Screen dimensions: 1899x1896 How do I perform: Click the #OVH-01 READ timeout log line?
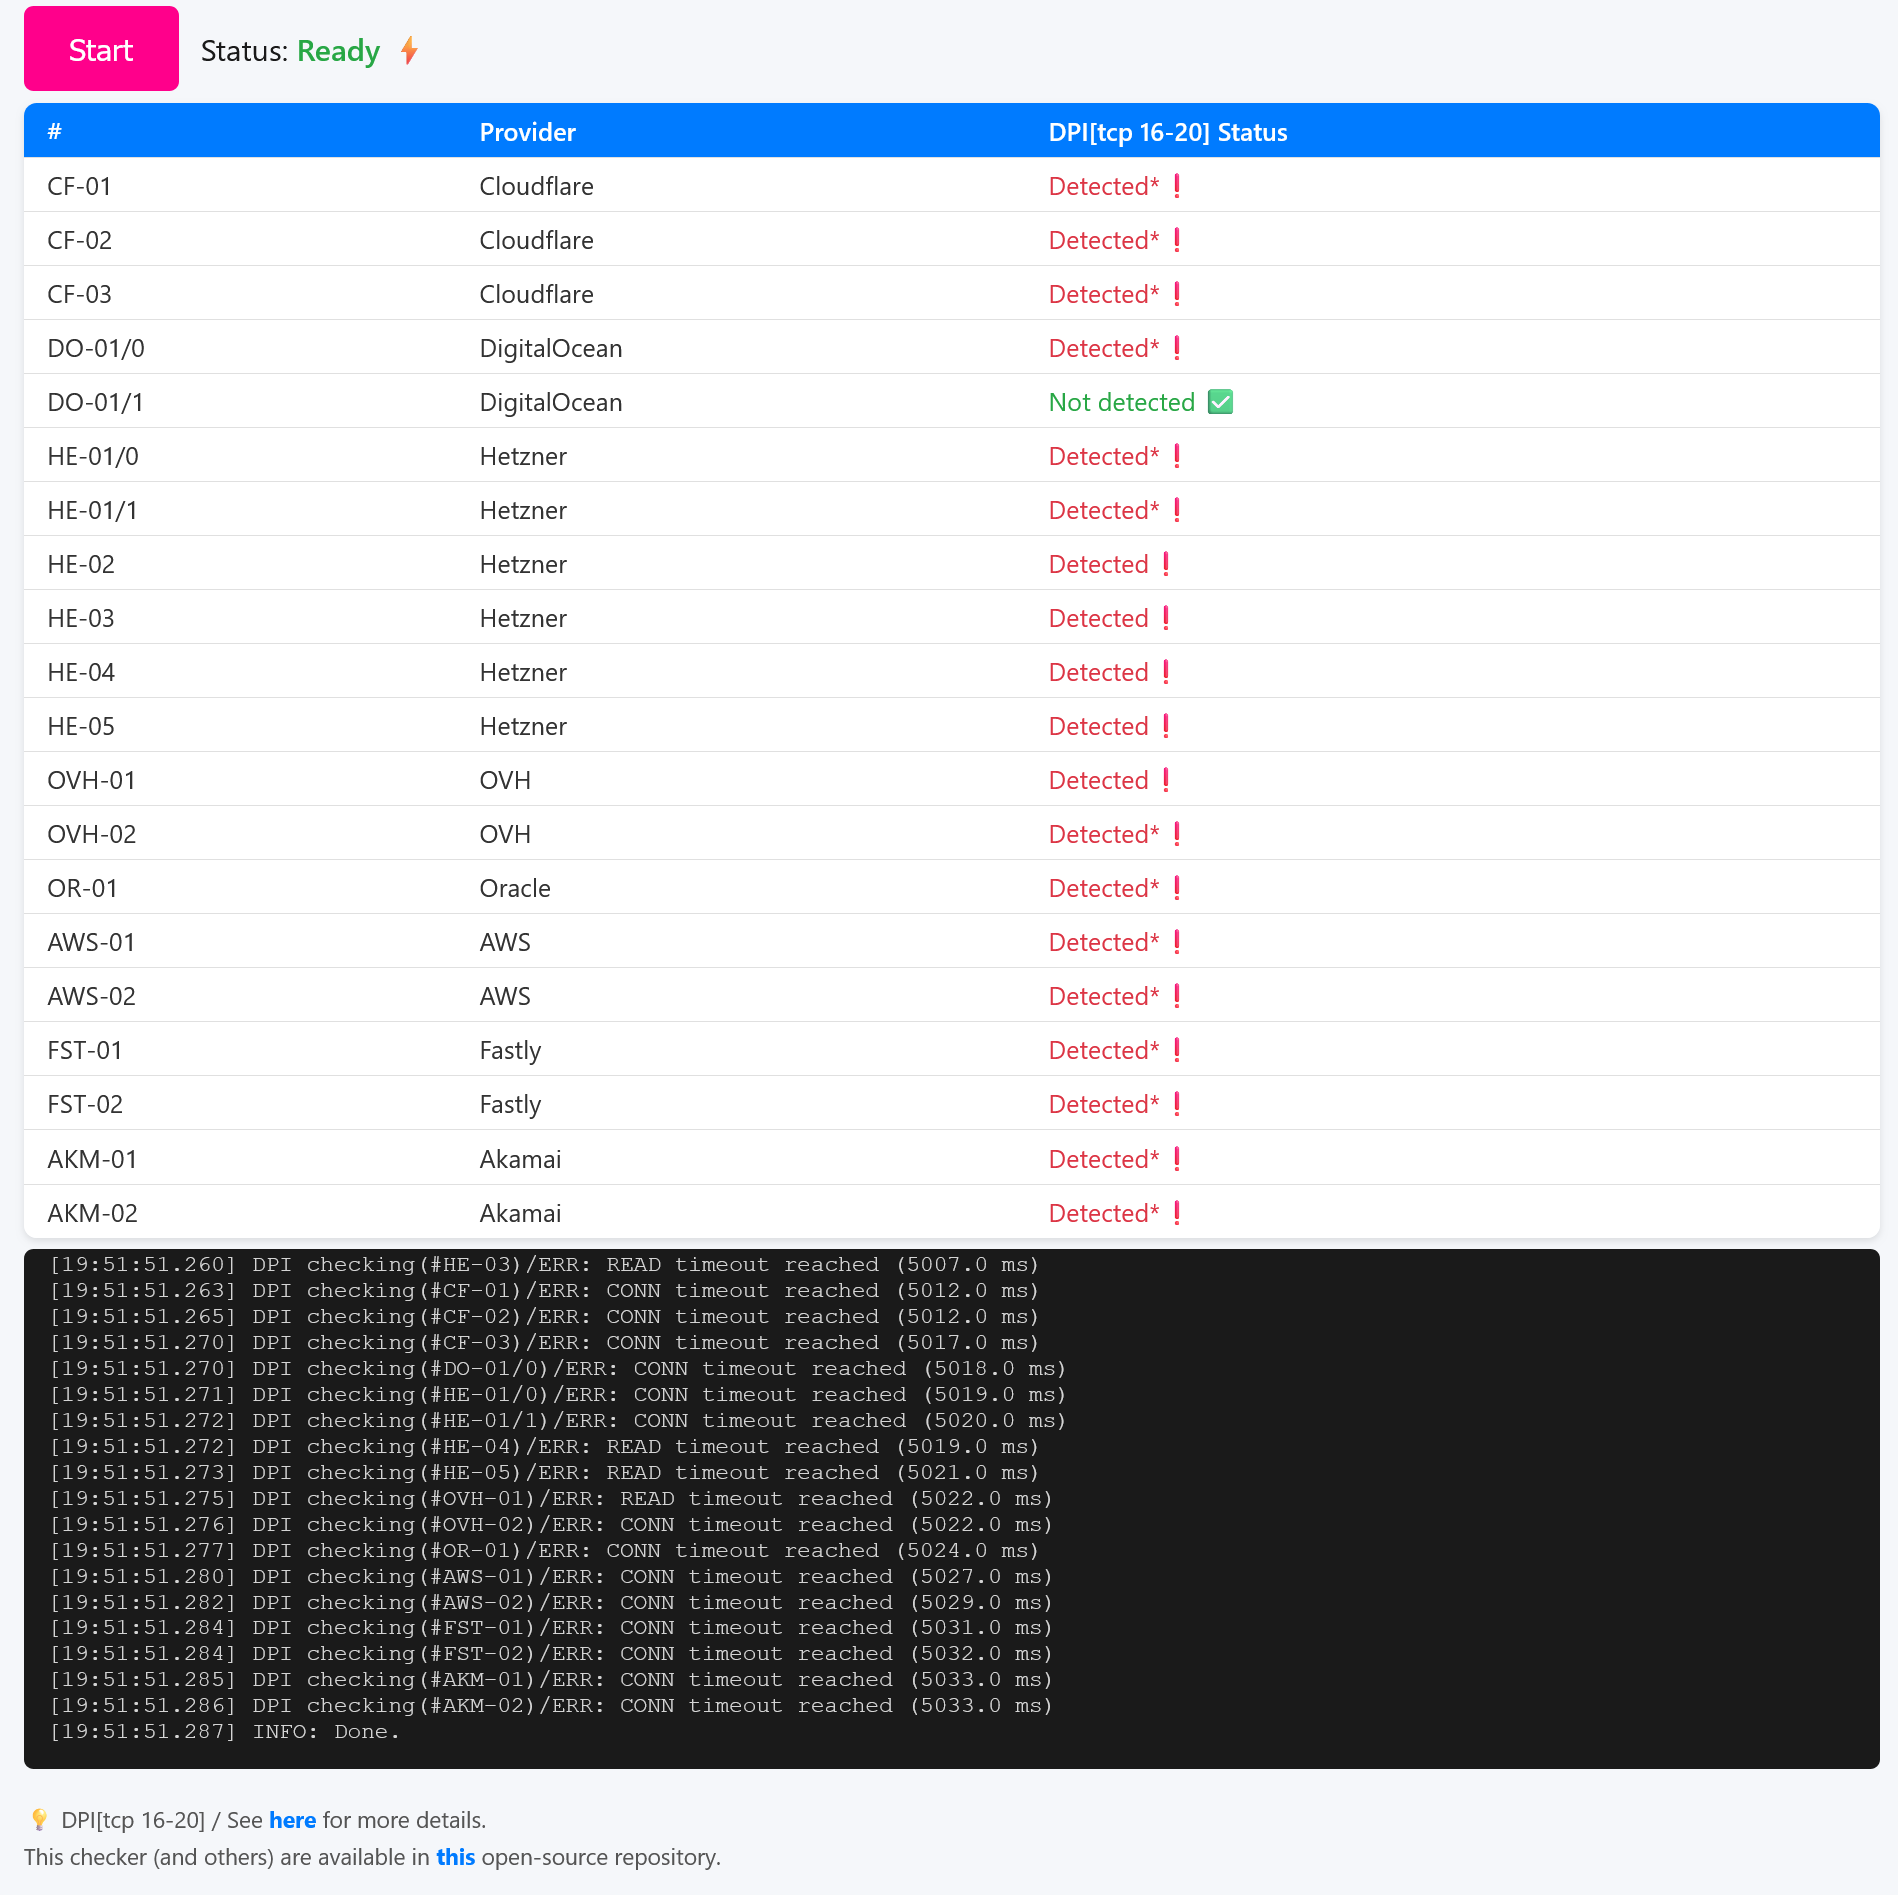[x=552, y=1498]
